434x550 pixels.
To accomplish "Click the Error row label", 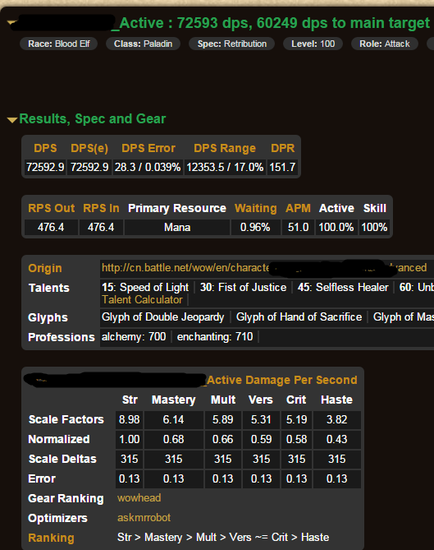I will 42,479.
